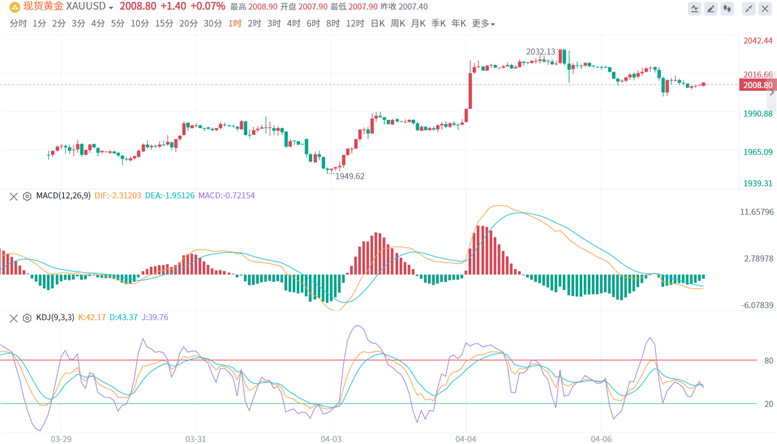
Task: Open KDJ indicator settings gear
Action: pos(27,318)
